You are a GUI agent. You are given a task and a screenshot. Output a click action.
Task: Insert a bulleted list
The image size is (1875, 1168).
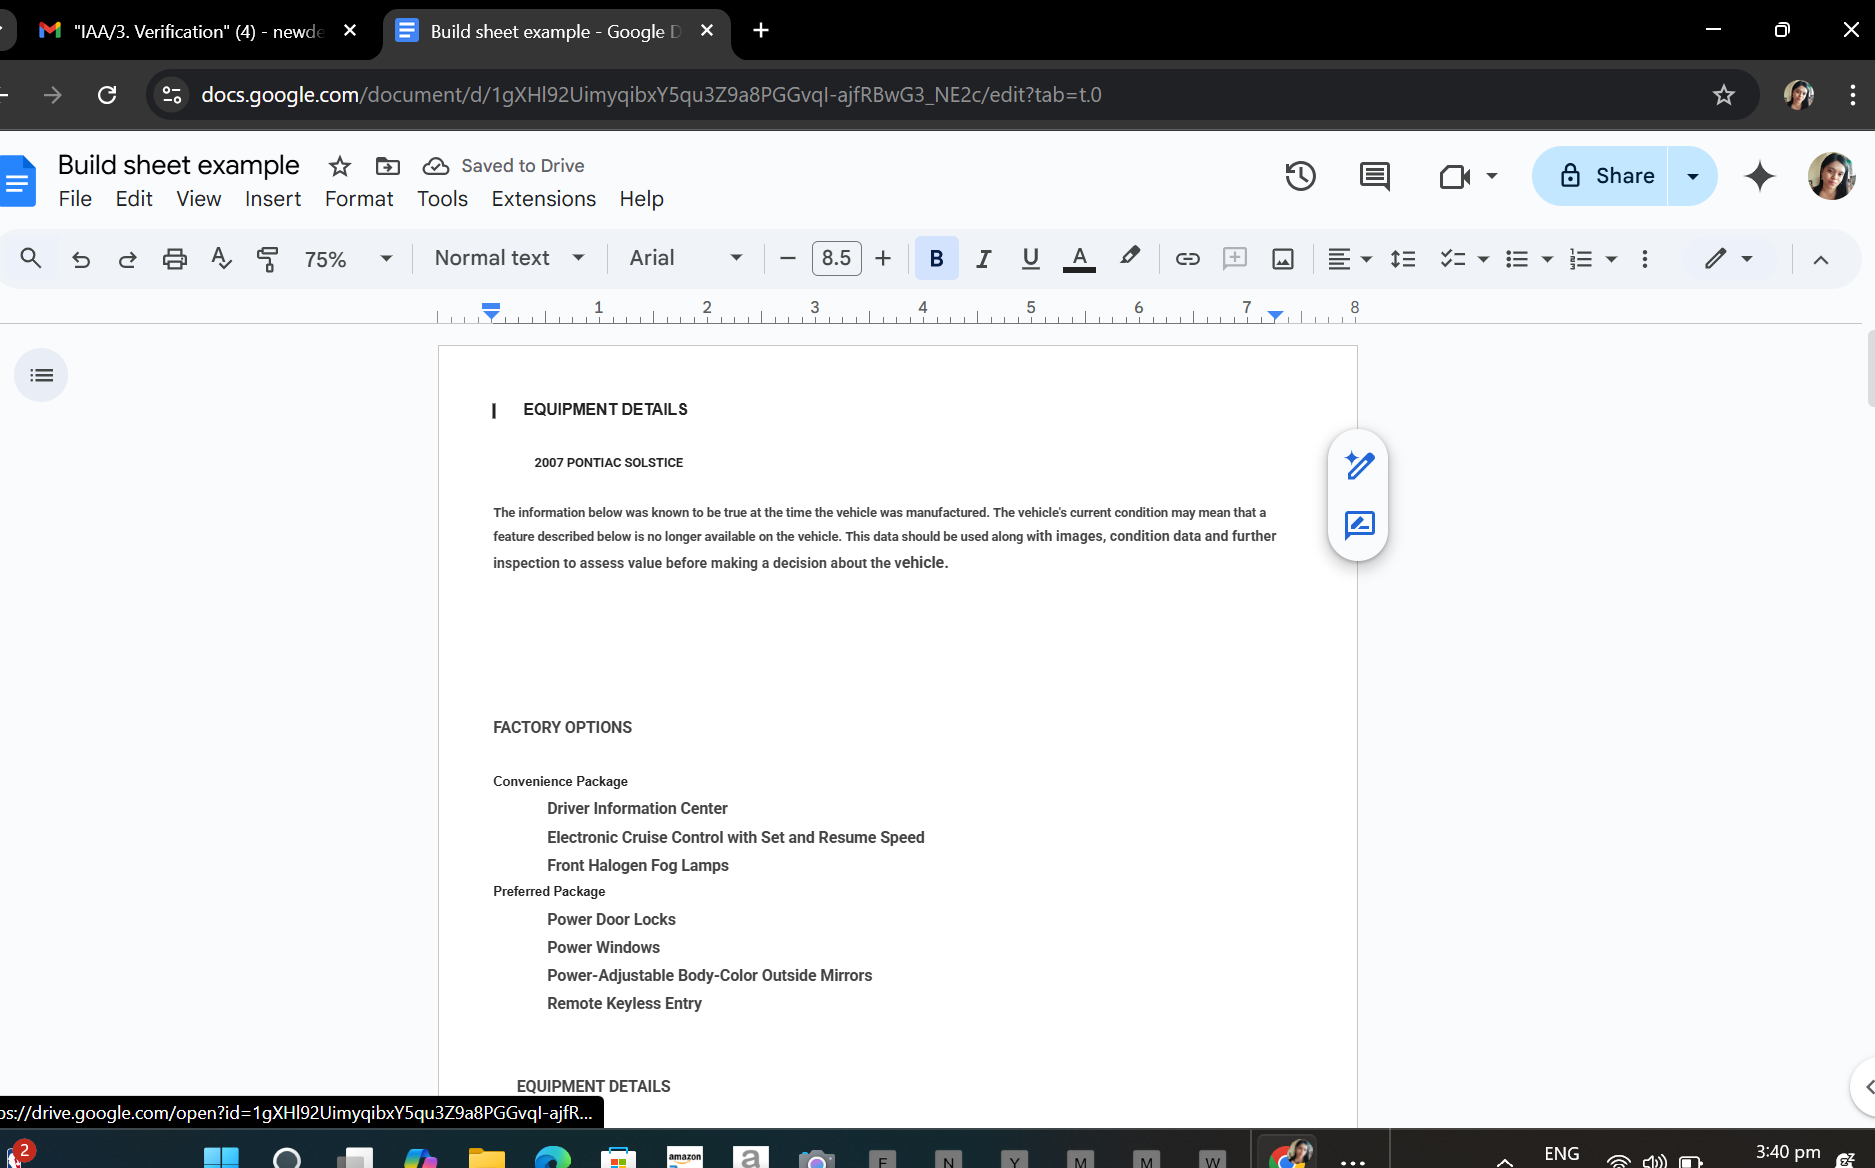point(1517,259)
